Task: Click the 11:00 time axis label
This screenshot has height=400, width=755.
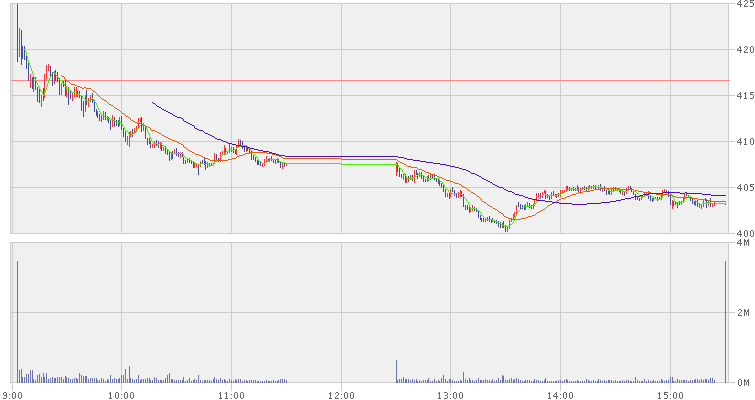Action: pos(231,393)
